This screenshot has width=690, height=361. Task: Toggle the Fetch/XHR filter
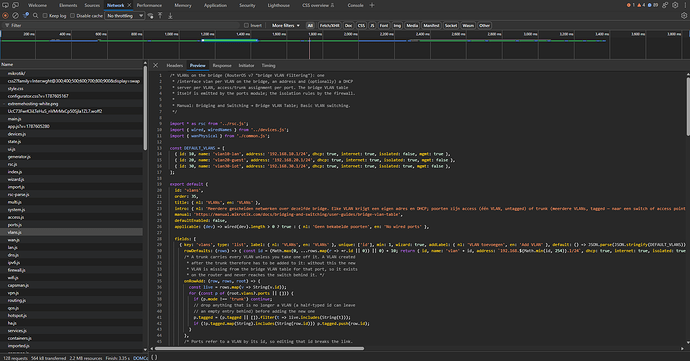click(x=330, y=26)
